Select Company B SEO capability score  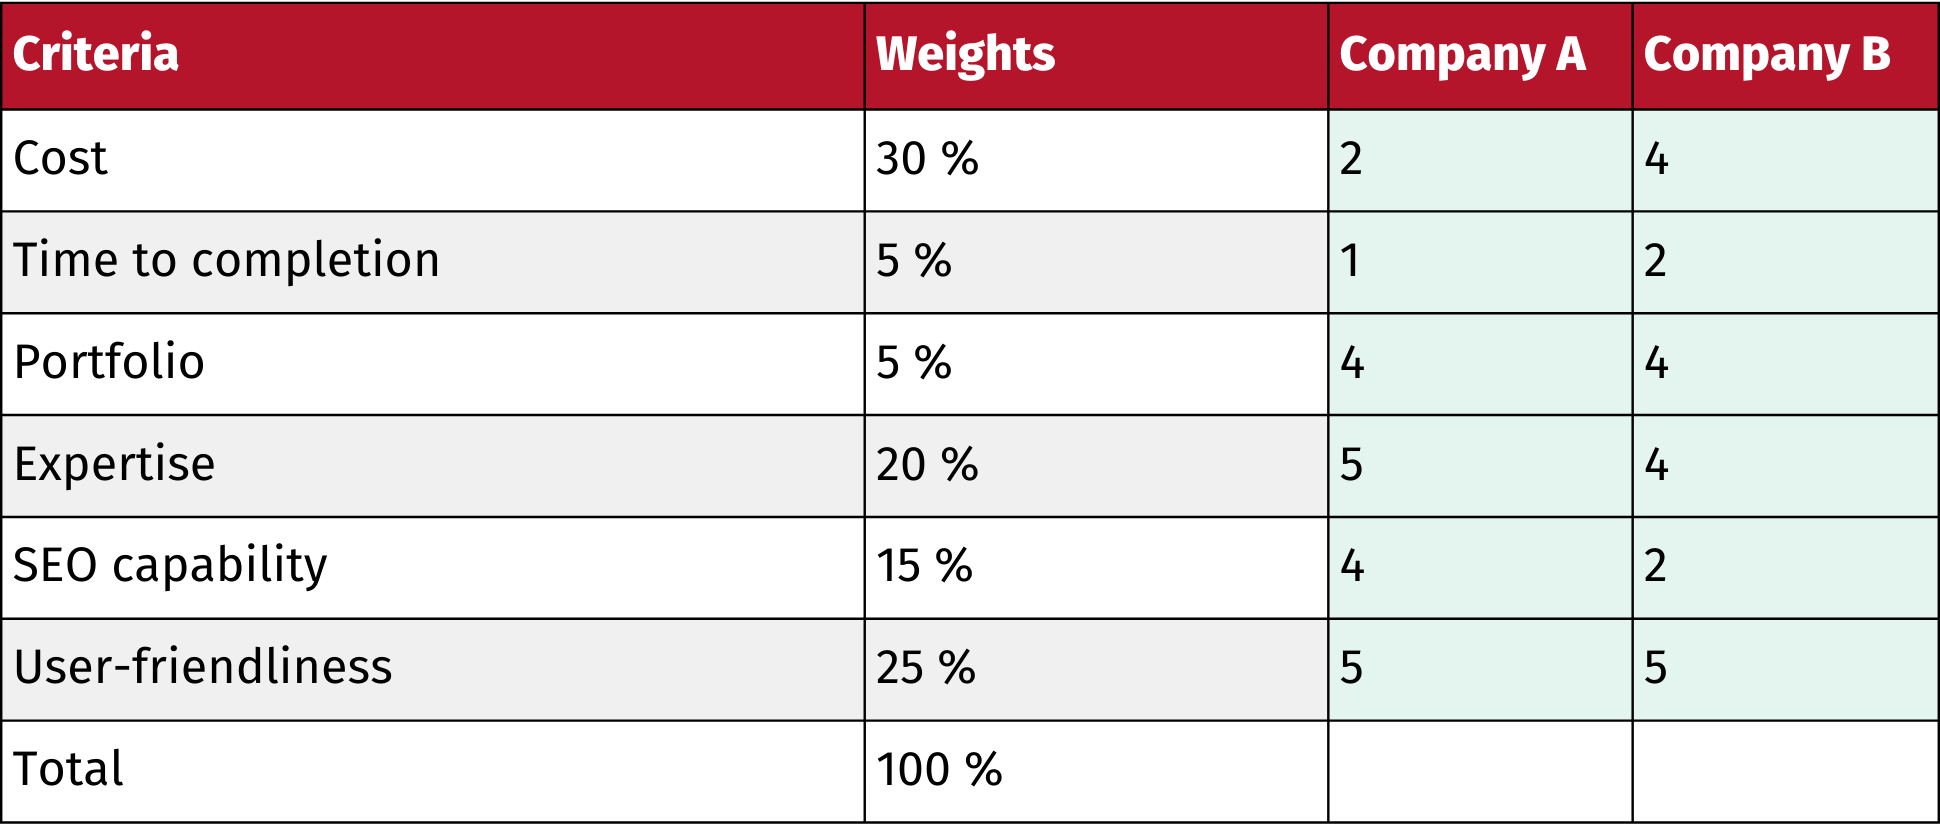coord(1785,567)
